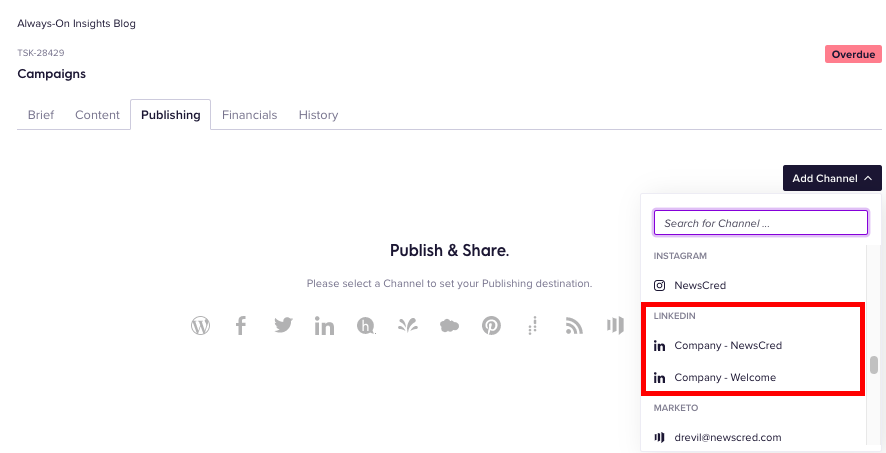Viewport: 886px width, 453px height.
Task: Click the Salesforce cloud icon
Action: click(449, 326)
